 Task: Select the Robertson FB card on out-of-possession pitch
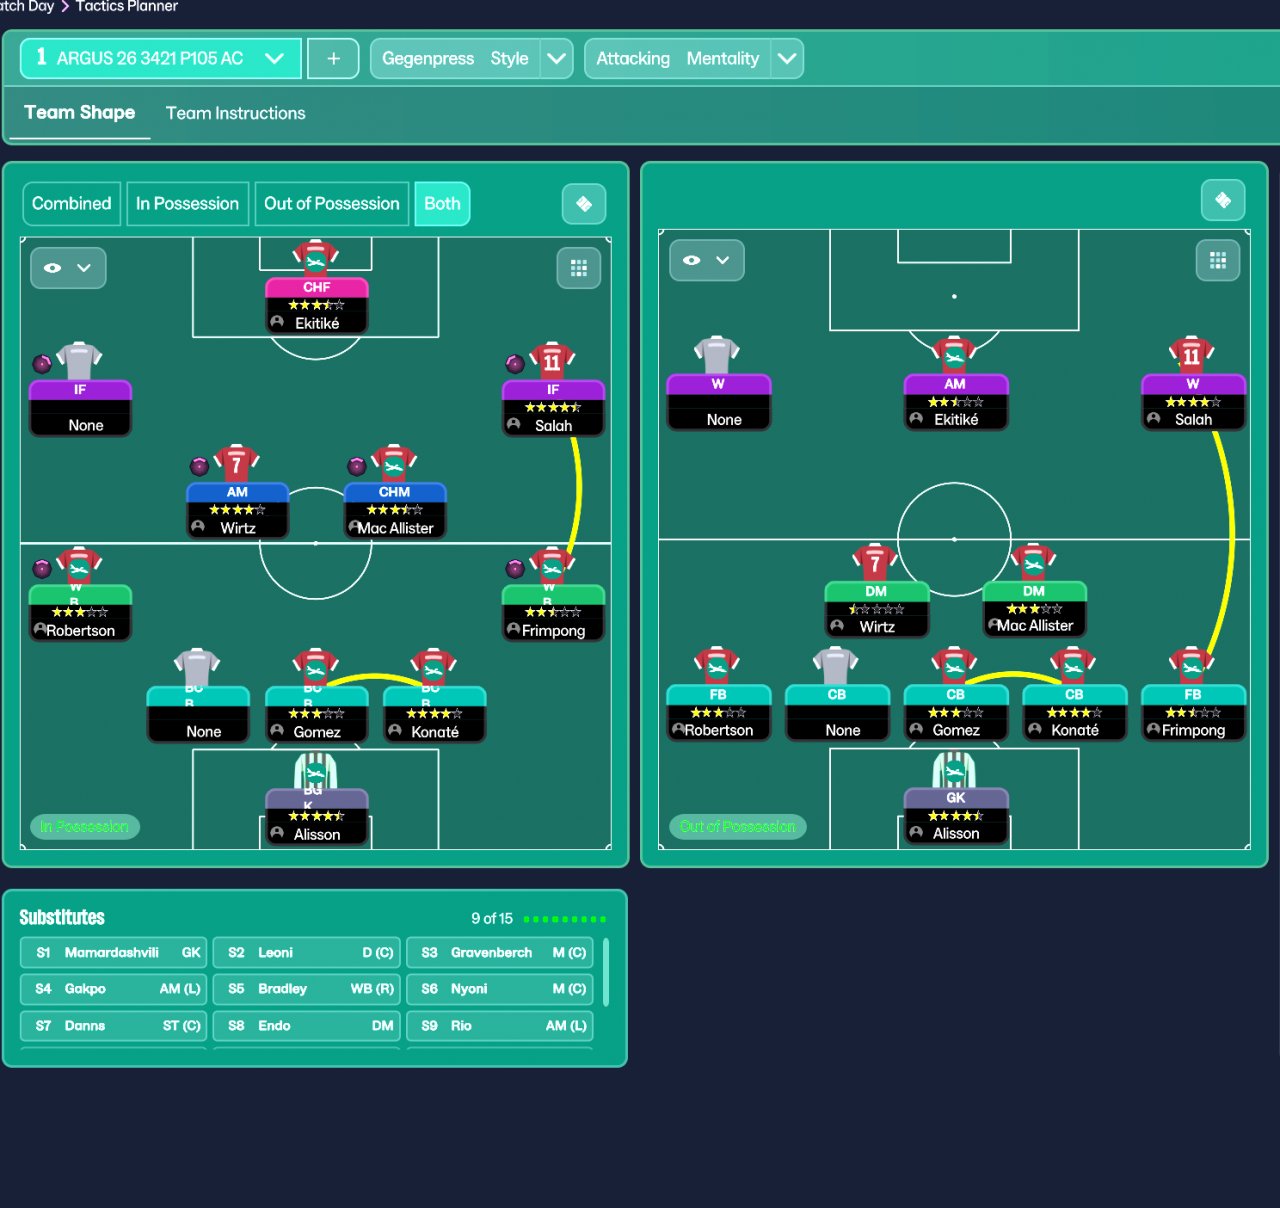pos(718,713)
